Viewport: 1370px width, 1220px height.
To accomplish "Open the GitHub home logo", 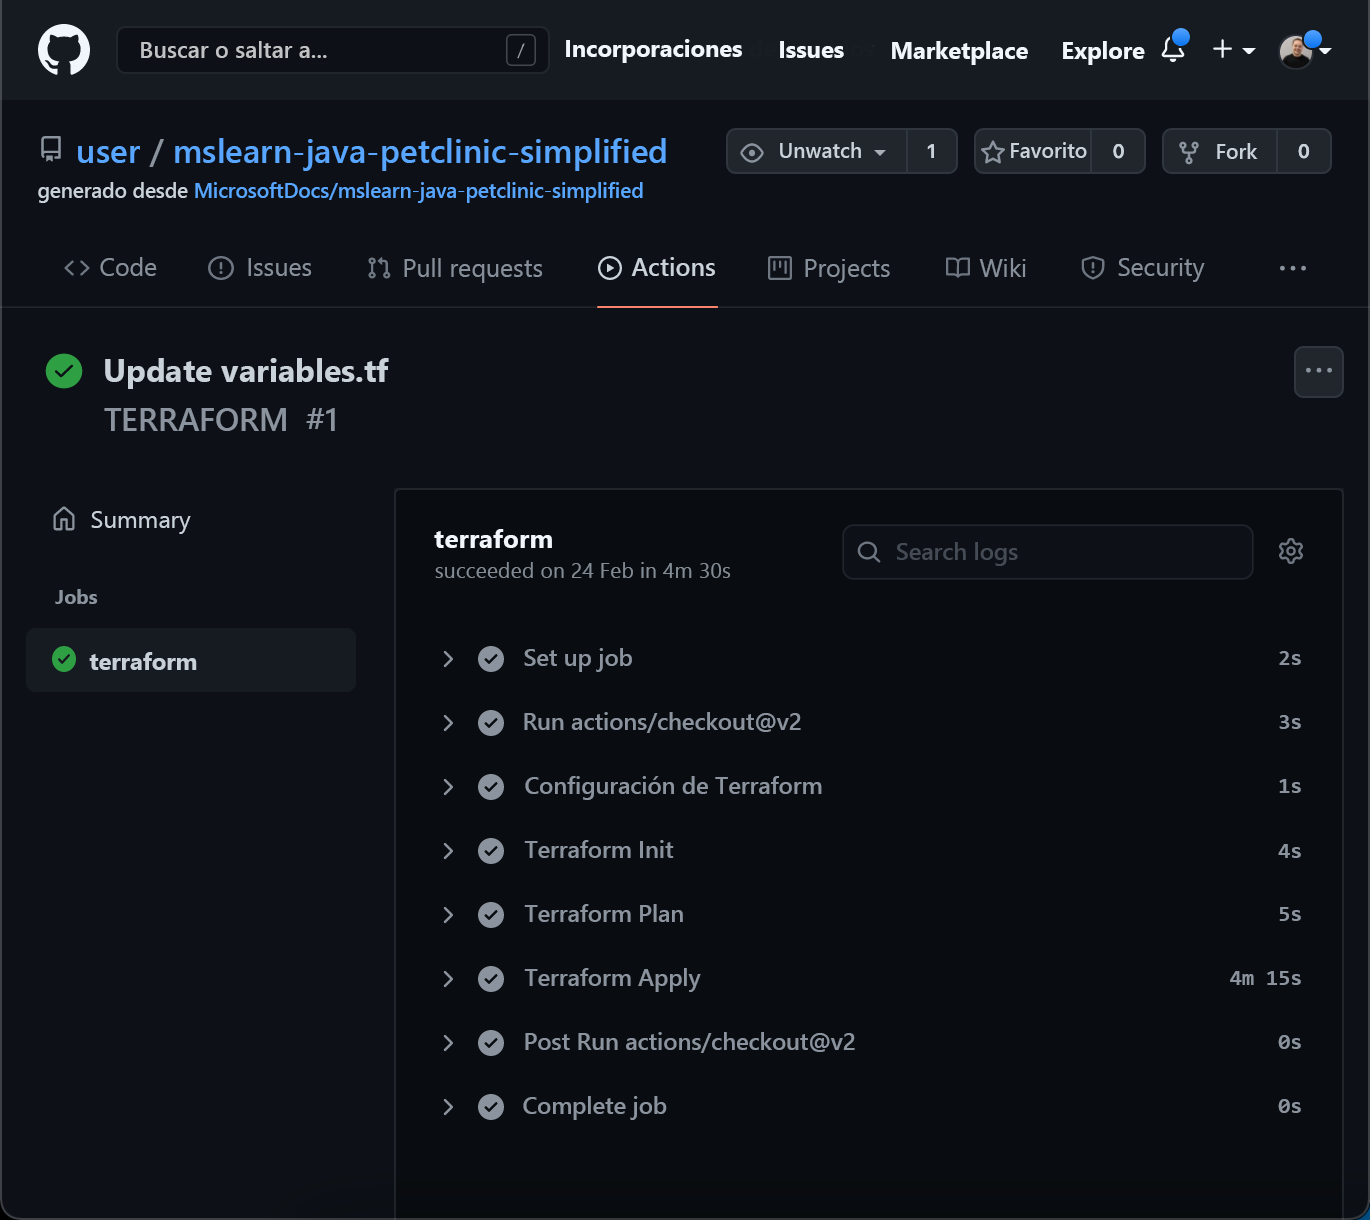I will click(x=64, y=50).
